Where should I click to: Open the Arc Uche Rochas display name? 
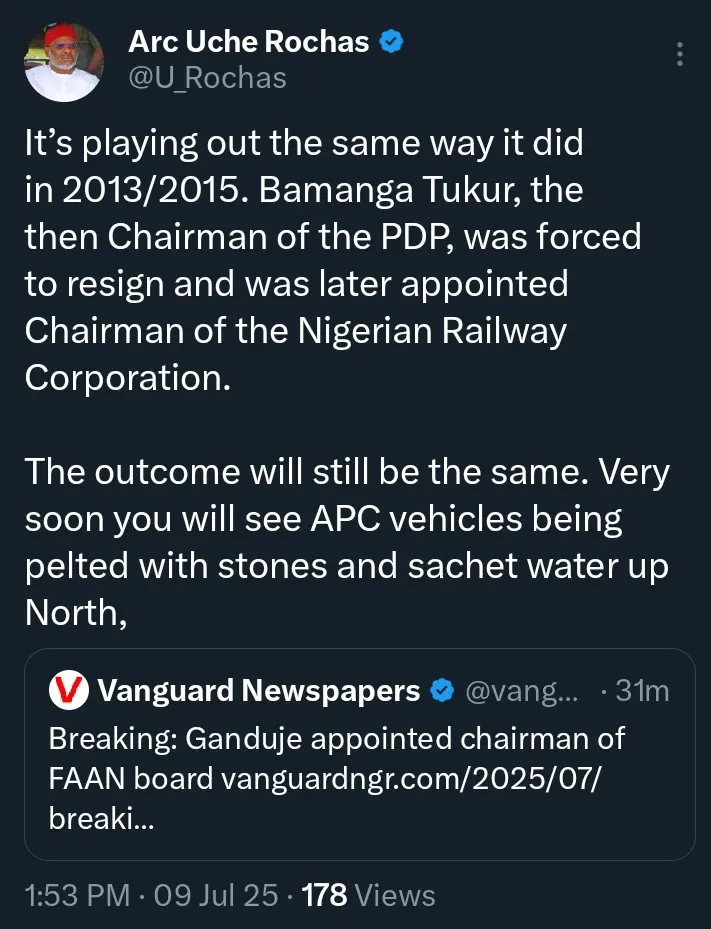[x=249, y=42]
